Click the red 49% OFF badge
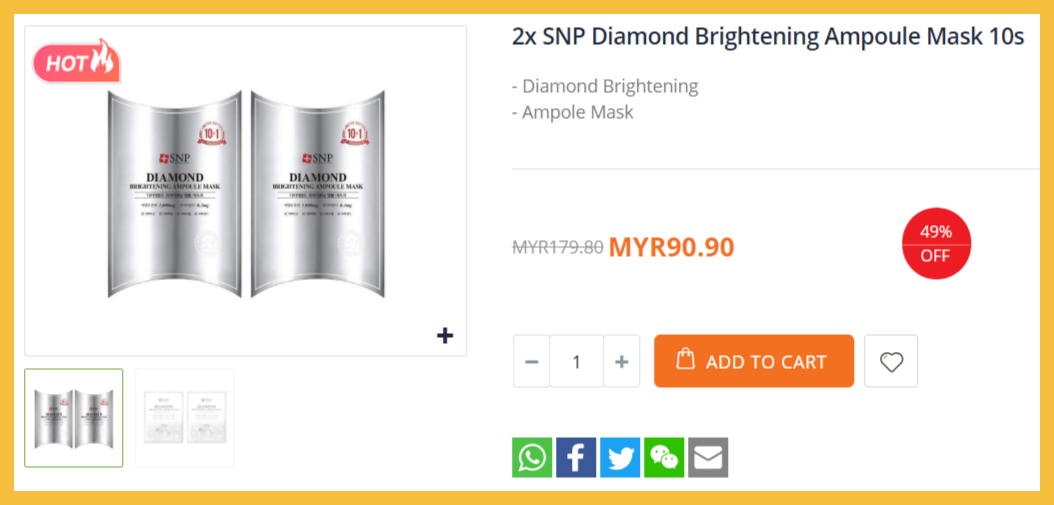This screenshot has width=1054, height=505. tap(936, 243)
